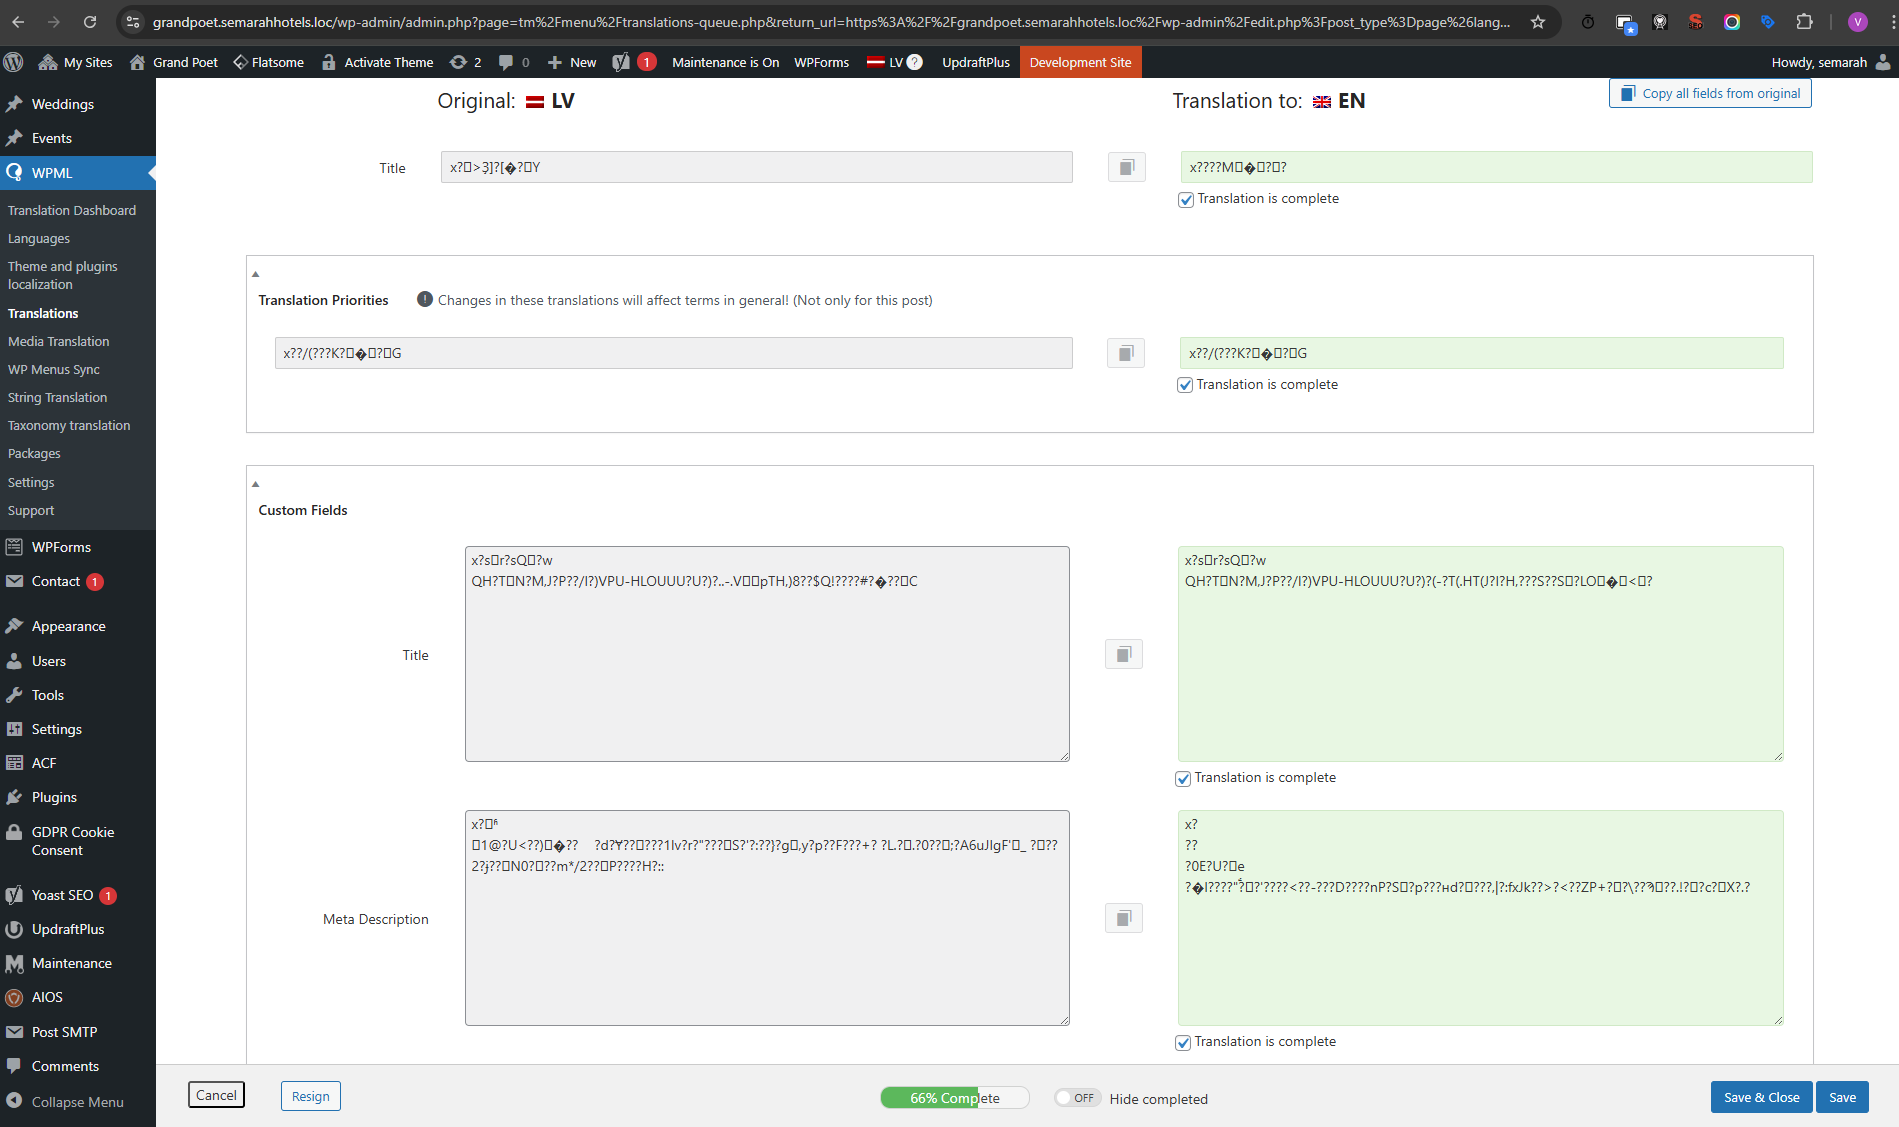Open comments bubble in admin bar
Screen dimensions: 1899x1127
tap(514, 62)
